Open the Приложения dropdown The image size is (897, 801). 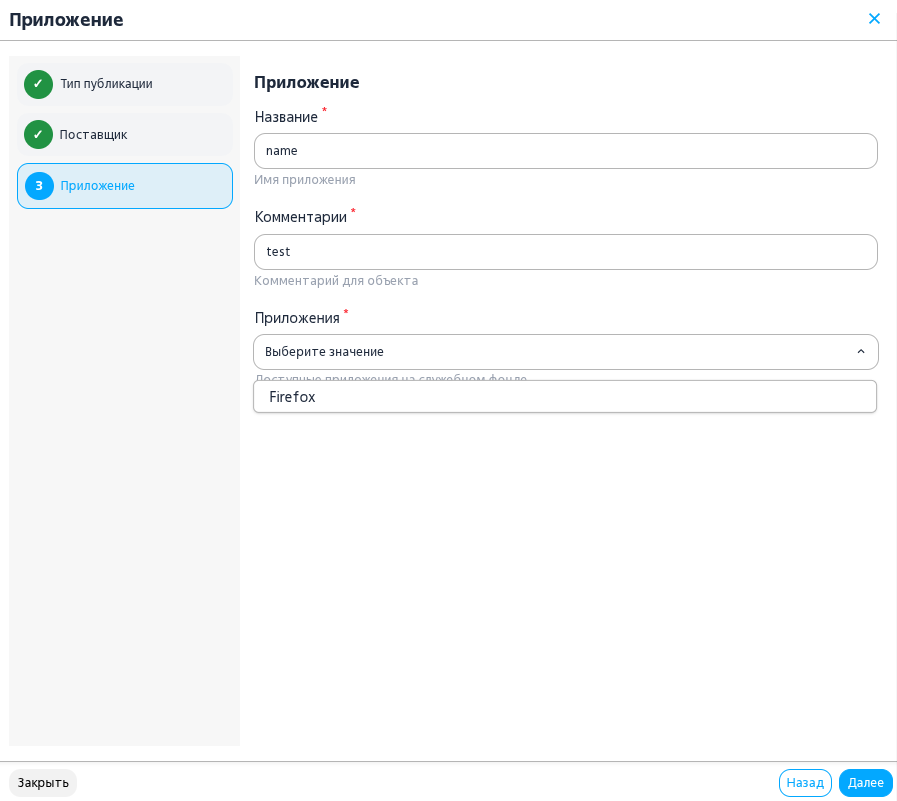point(565,352)
